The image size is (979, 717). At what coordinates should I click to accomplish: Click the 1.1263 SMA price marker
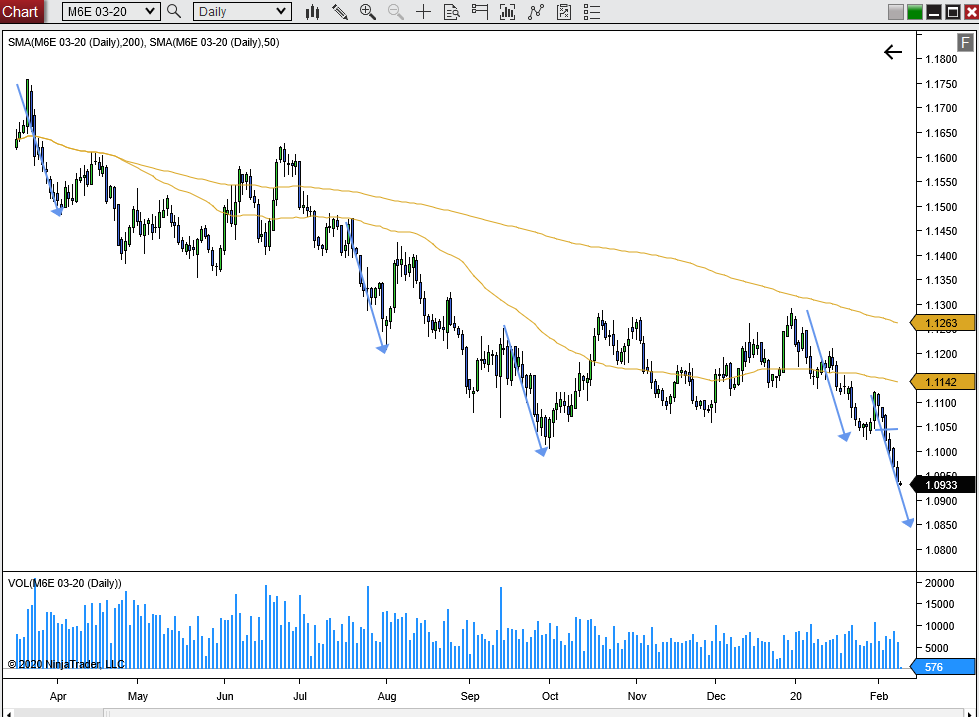(x=942, y=323)
